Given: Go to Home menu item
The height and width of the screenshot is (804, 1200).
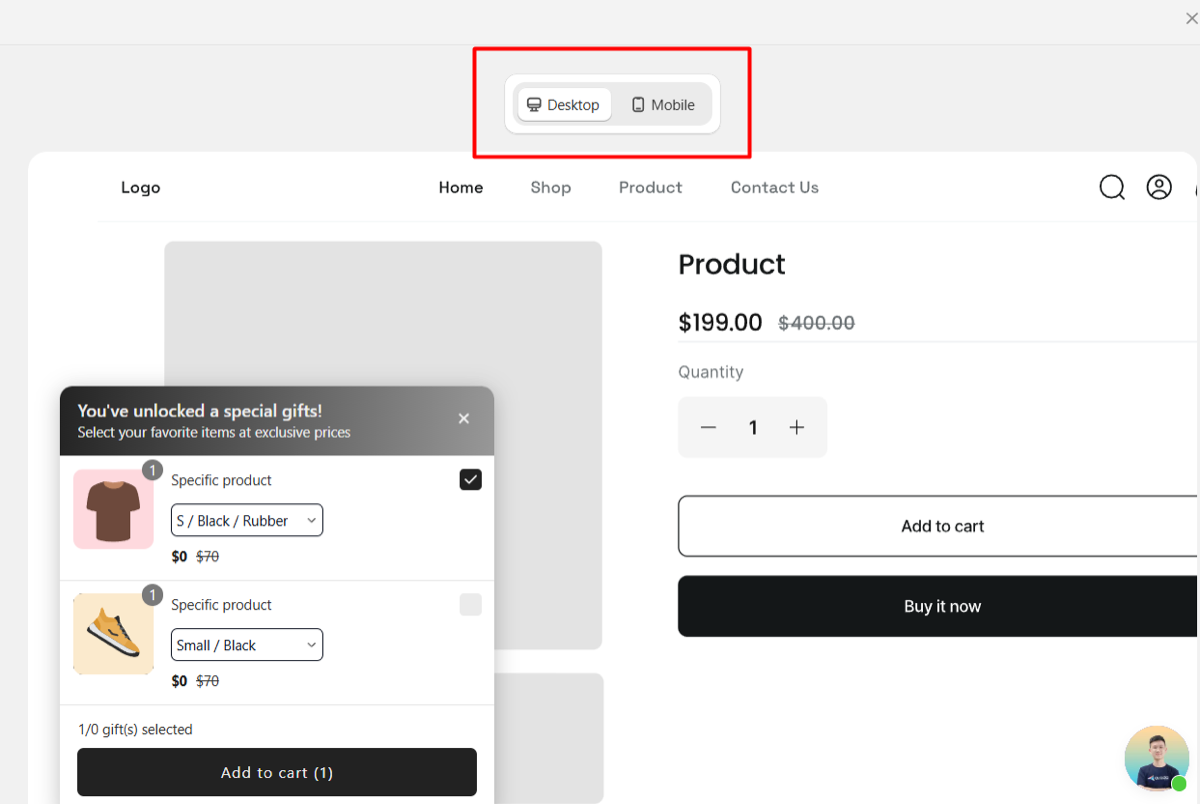Looking at the screenshot, I should pyautogui.click(x=461, y=188).
